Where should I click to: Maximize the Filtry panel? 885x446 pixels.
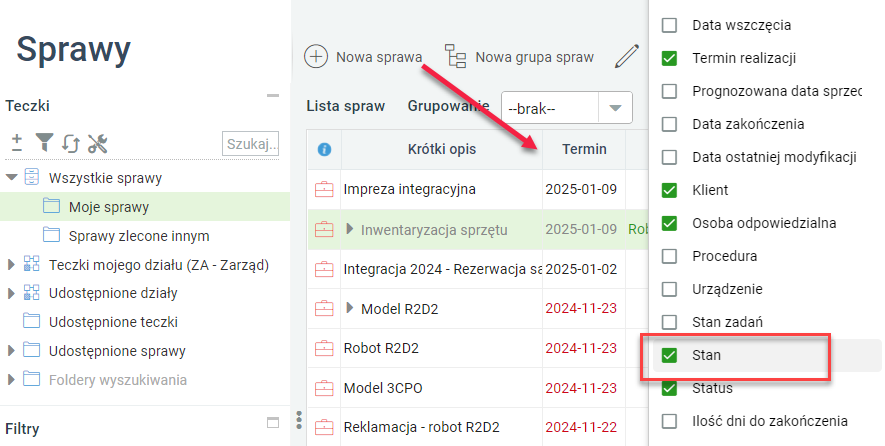273,422
